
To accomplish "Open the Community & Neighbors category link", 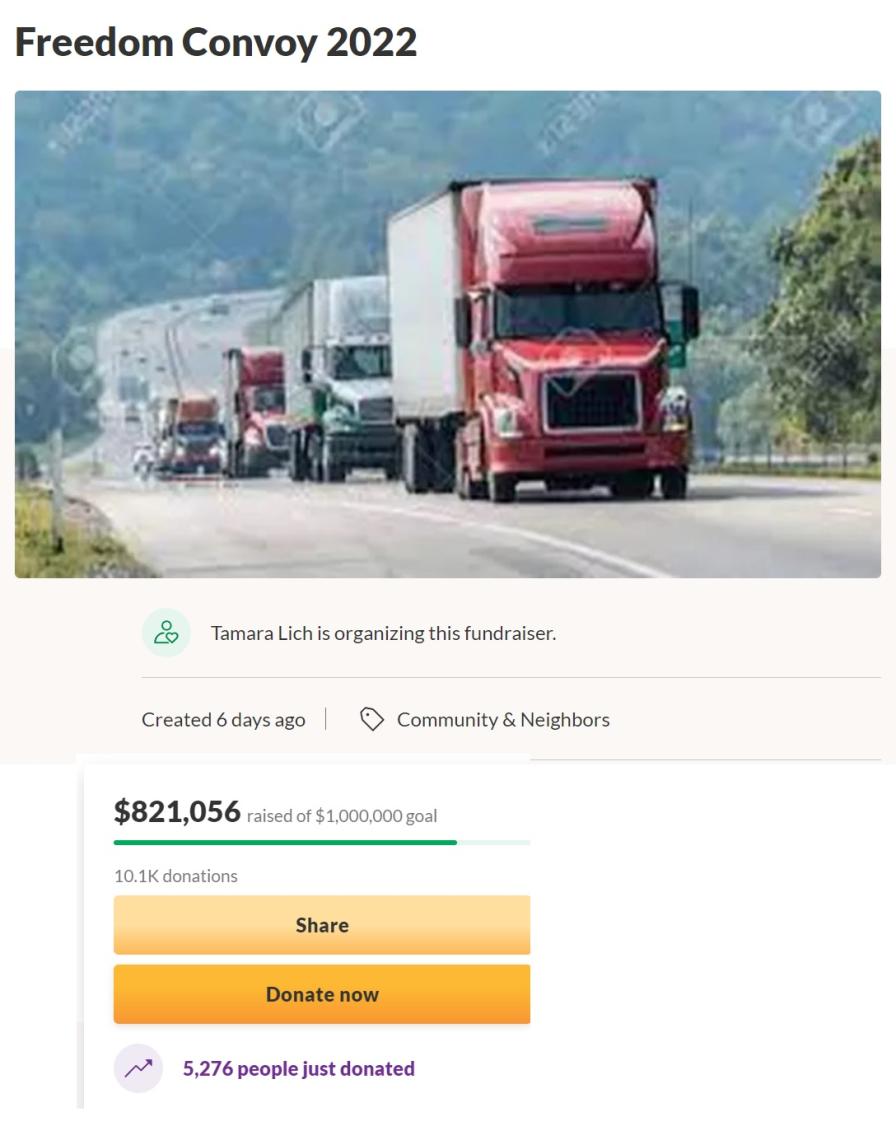I will (503, 720).
